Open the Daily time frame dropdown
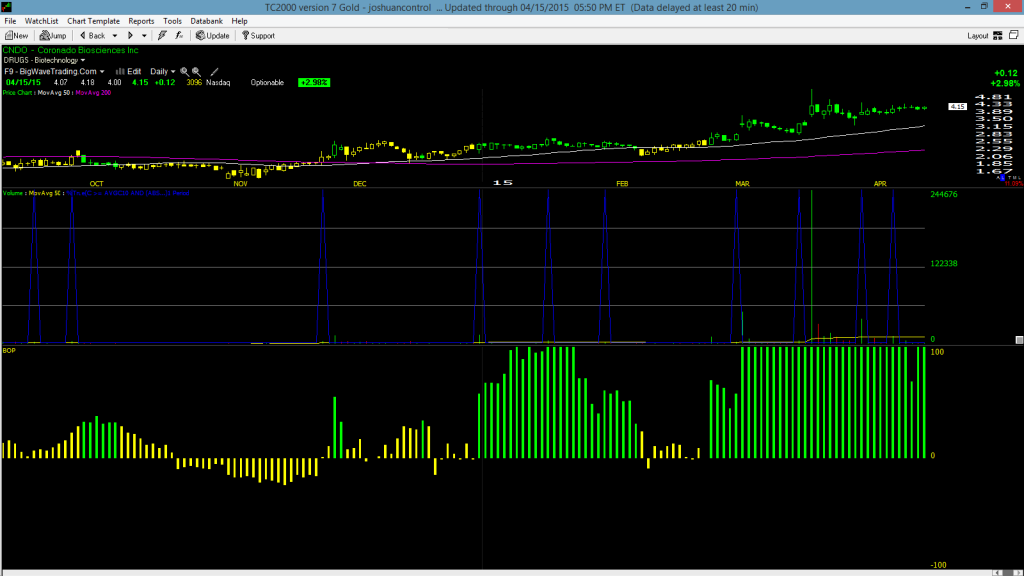 click(163, 72)
